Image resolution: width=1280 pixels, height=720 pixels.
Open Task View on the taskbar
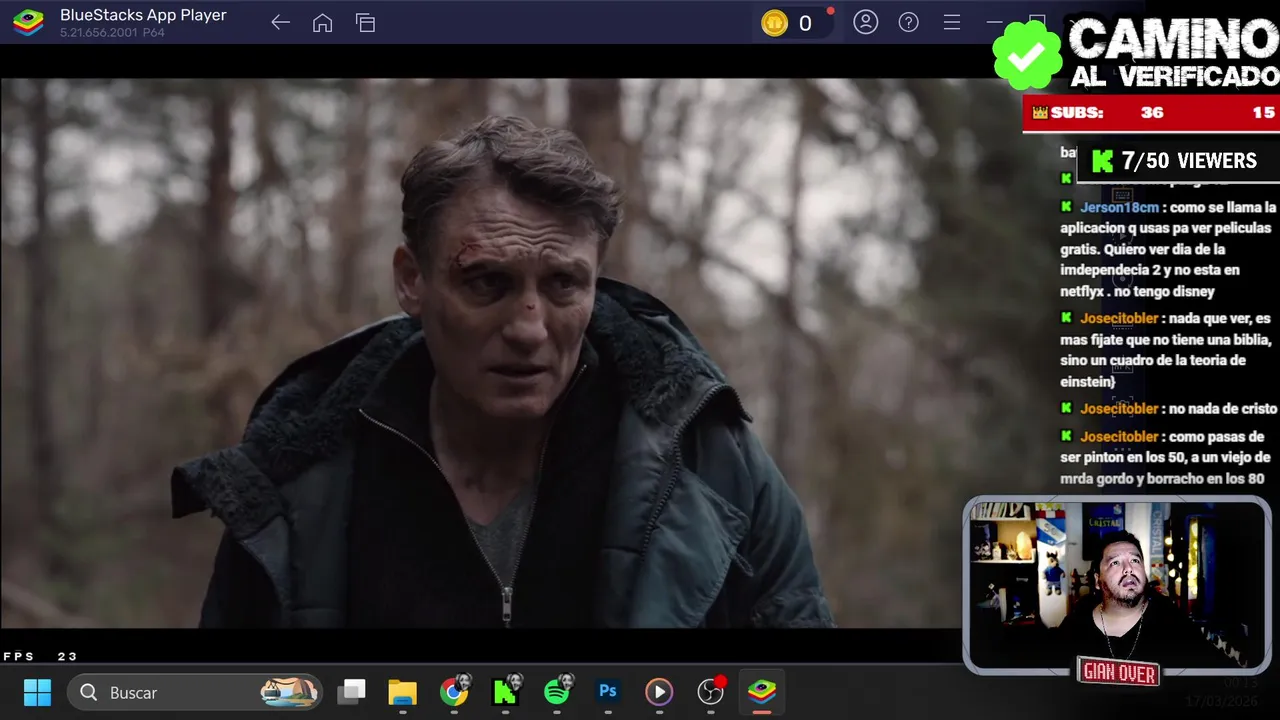click(x=351, y=691)
